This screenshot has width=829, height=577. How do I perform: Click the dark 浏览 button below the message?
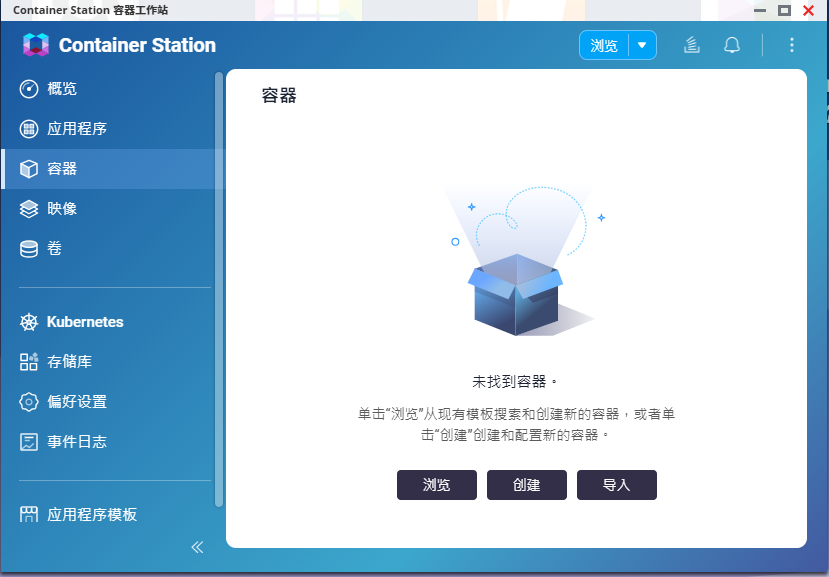click(437, 485)
